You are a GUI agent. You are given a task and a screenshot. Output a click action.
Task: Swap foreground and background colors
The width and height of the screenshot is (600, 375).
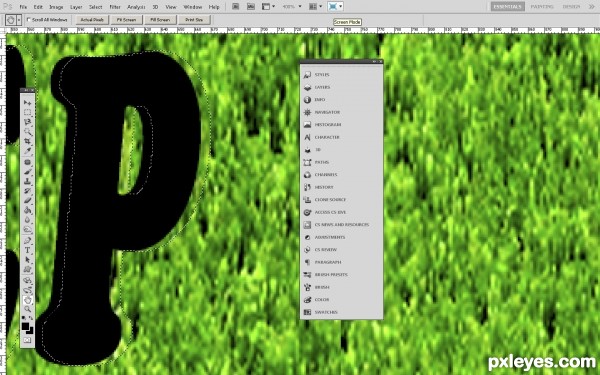(x=31, y=318)
